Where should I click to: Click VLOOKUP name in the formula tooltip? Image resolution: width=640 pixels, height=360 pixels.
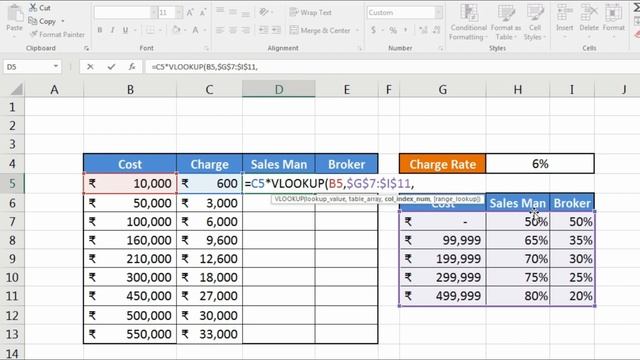click(x=289, y=199)
